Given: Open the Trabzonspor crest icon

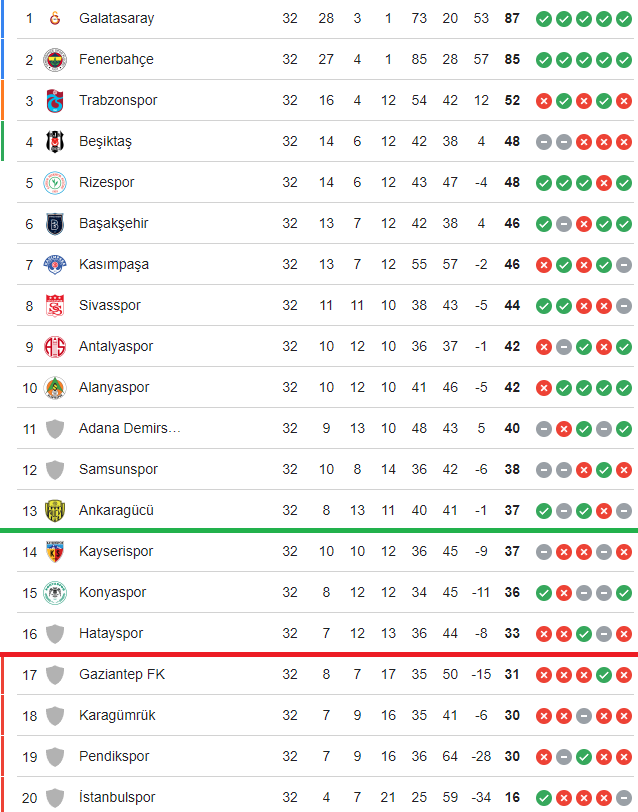Looking at the screenshot, I should point(55,100).
